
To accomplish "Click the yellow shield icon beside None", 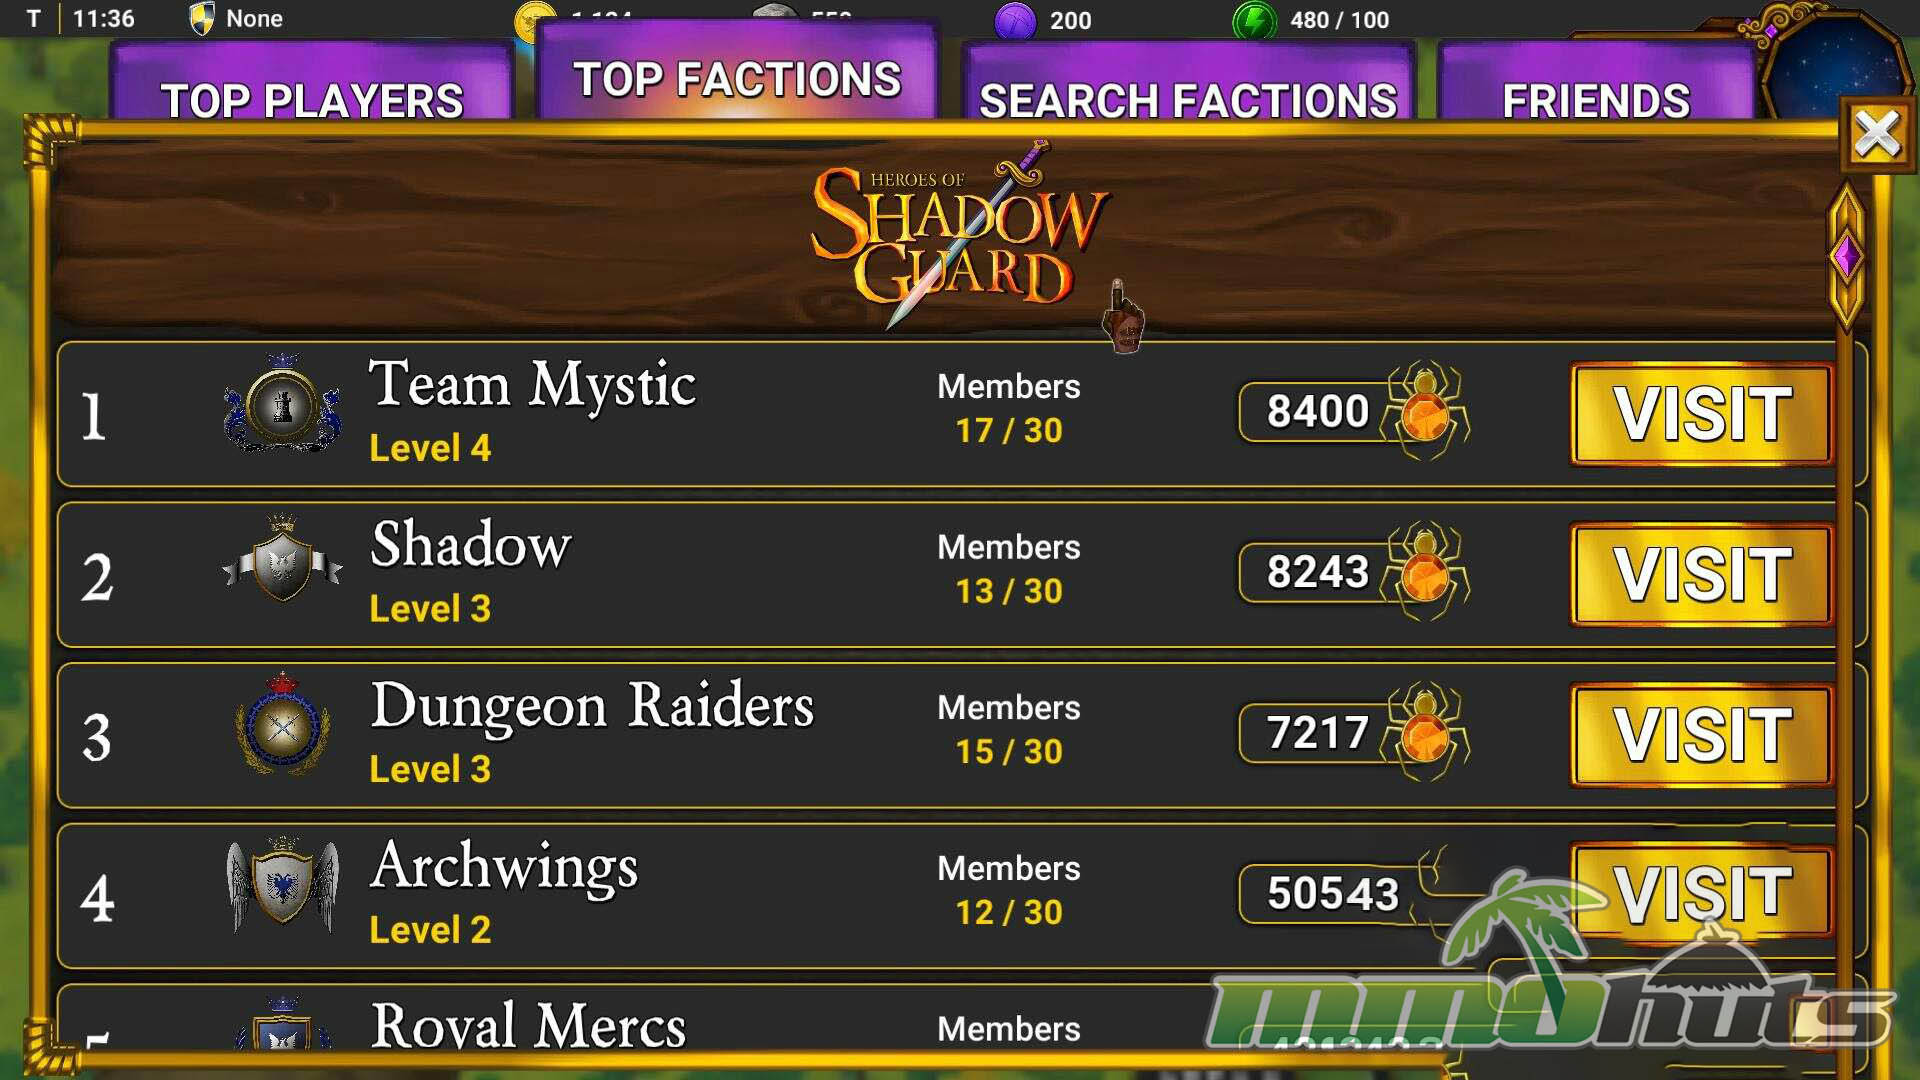I will 202,18.
